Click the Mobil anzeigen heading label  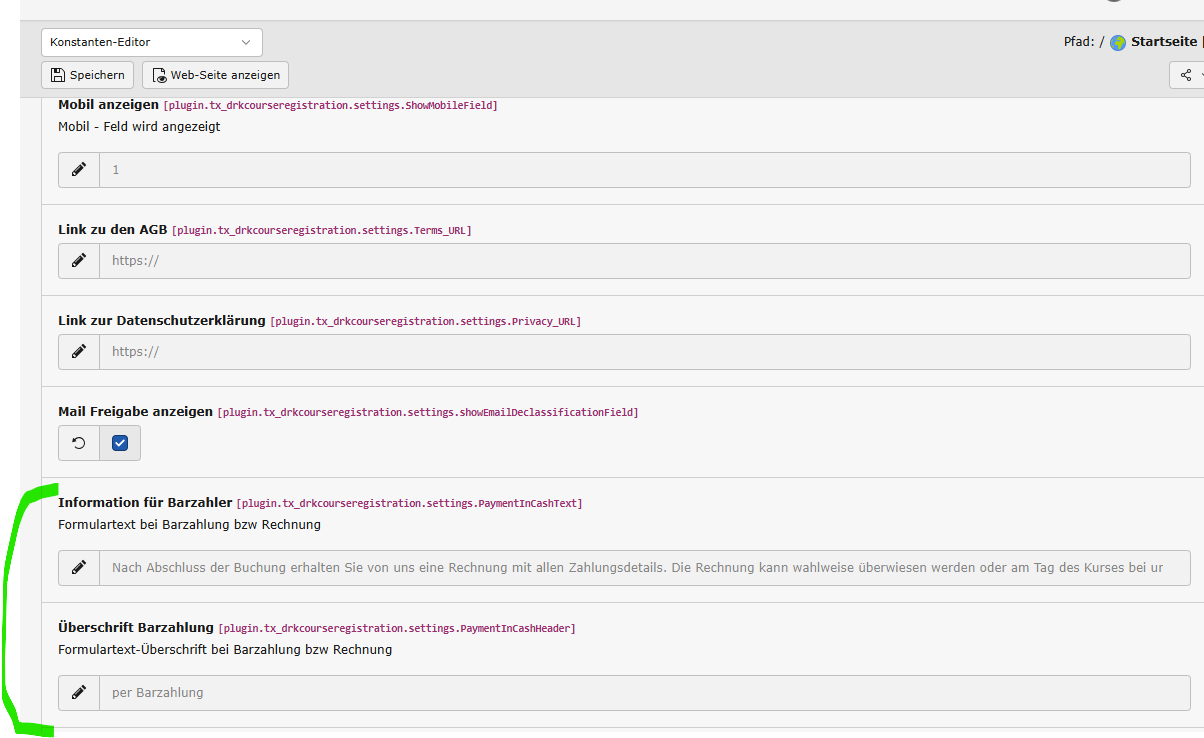[108, 105]
